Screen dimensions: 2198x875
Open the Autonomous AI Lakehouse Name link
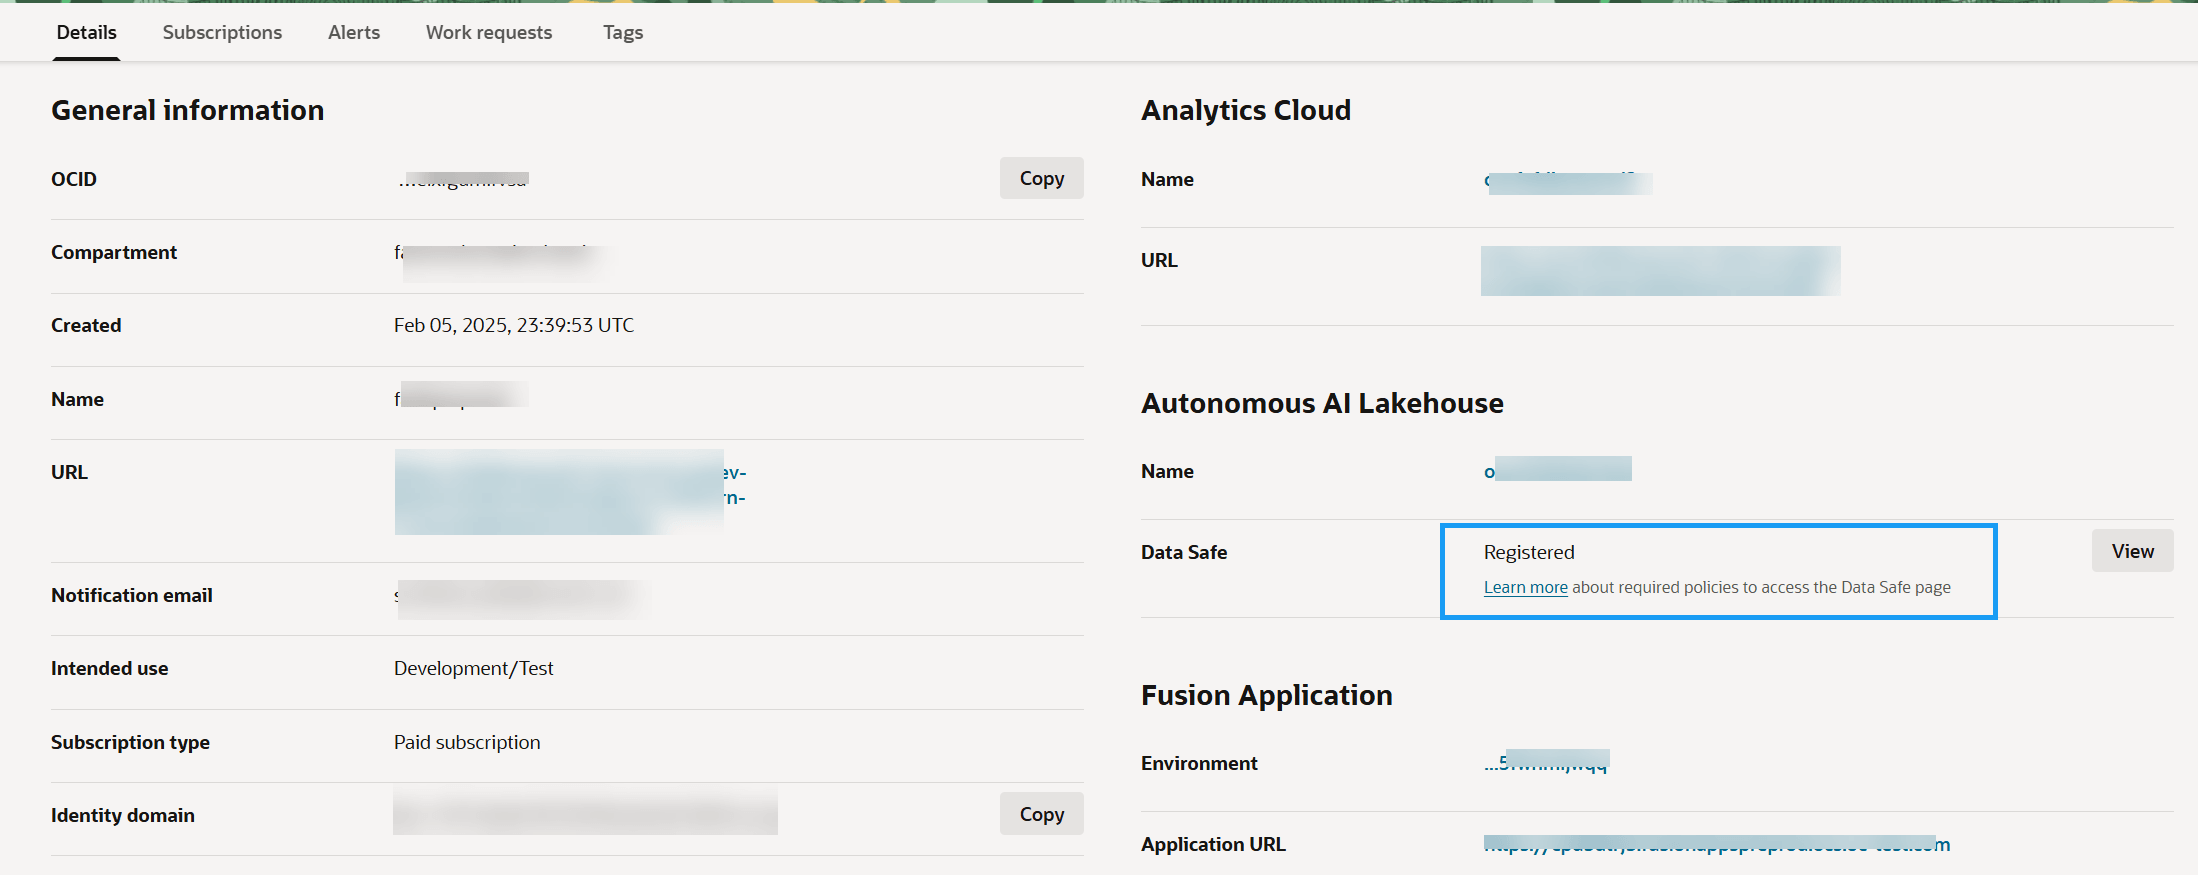tap(1558, 469)
